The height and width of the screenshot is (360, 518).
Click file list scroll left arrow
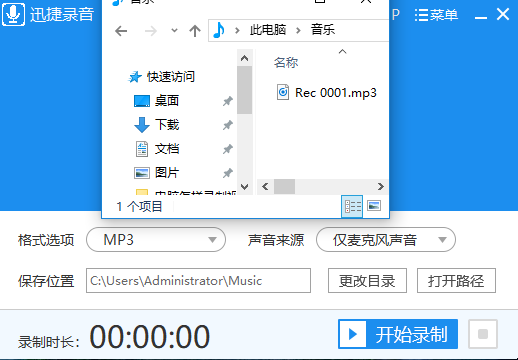click(x=265, y=186)
